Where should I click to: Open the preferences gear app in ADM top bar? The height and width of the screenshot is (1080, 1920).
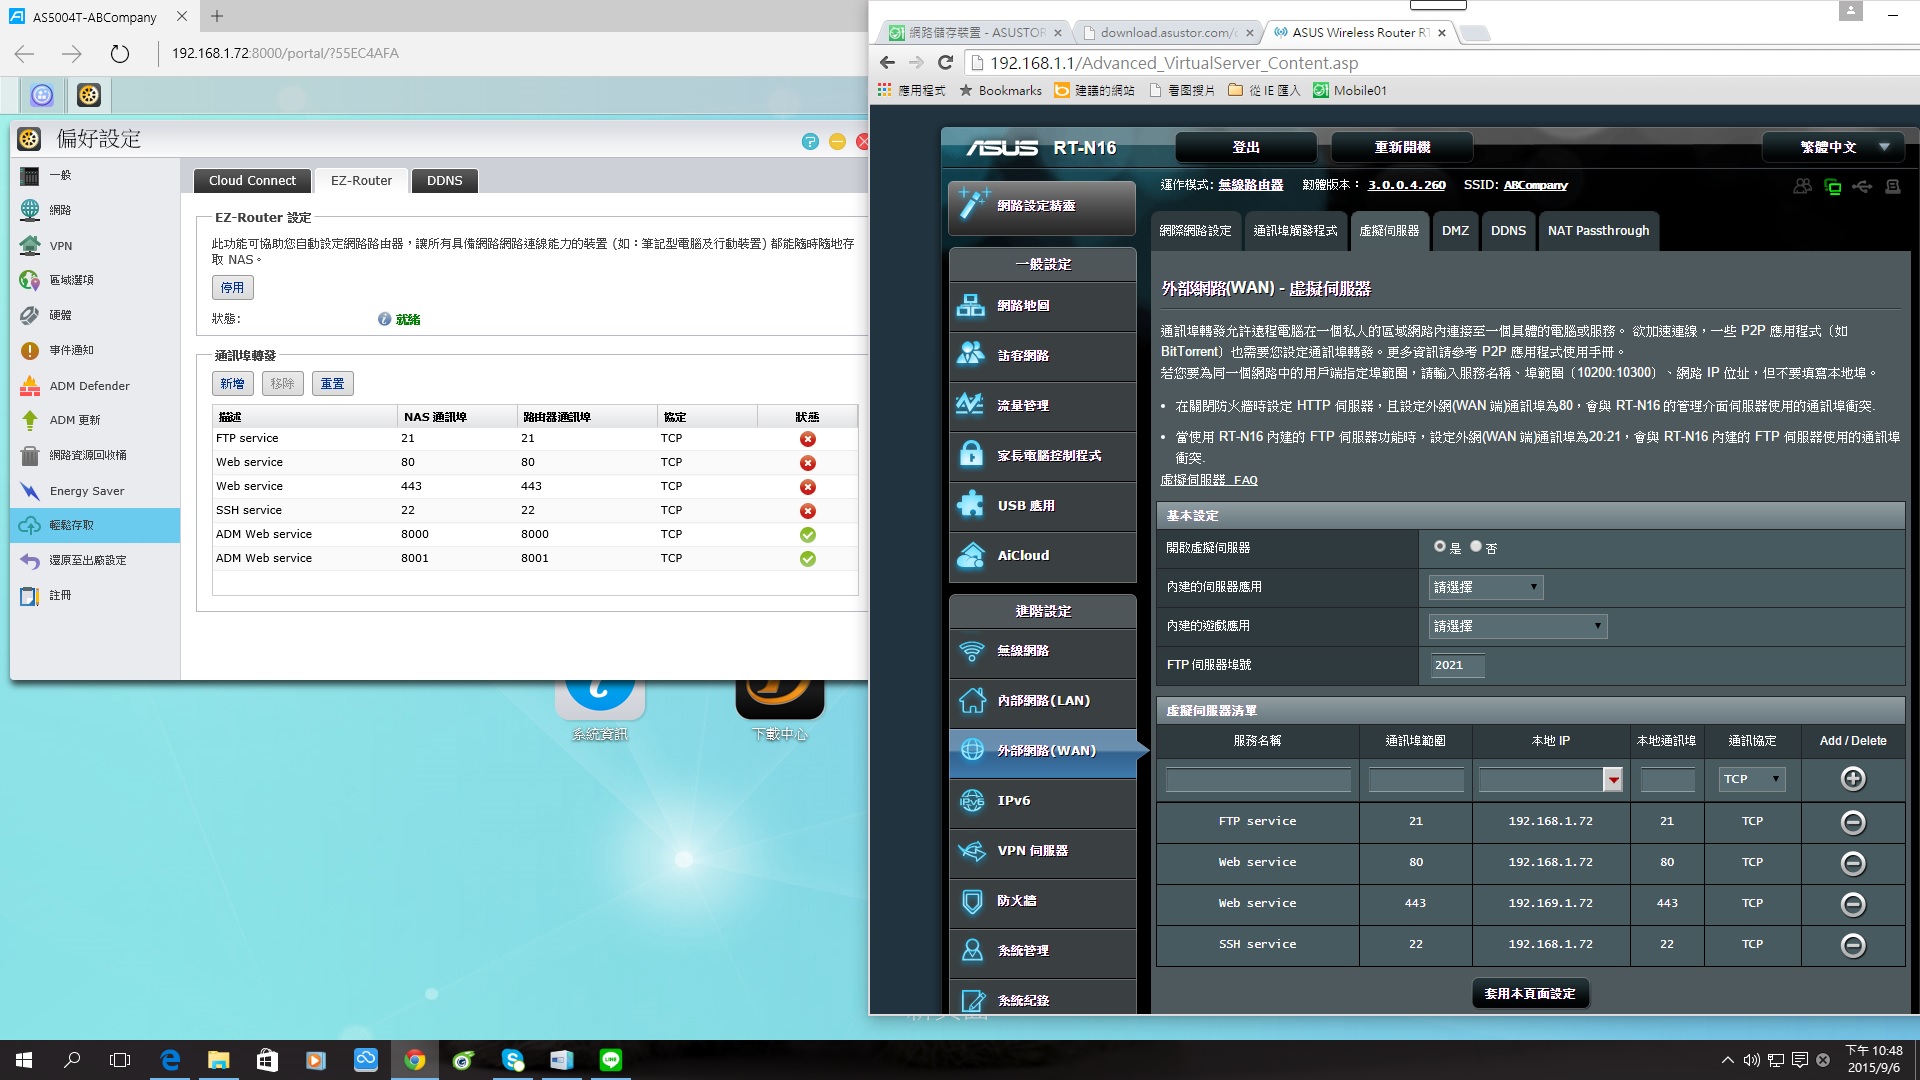click(89, 95)
